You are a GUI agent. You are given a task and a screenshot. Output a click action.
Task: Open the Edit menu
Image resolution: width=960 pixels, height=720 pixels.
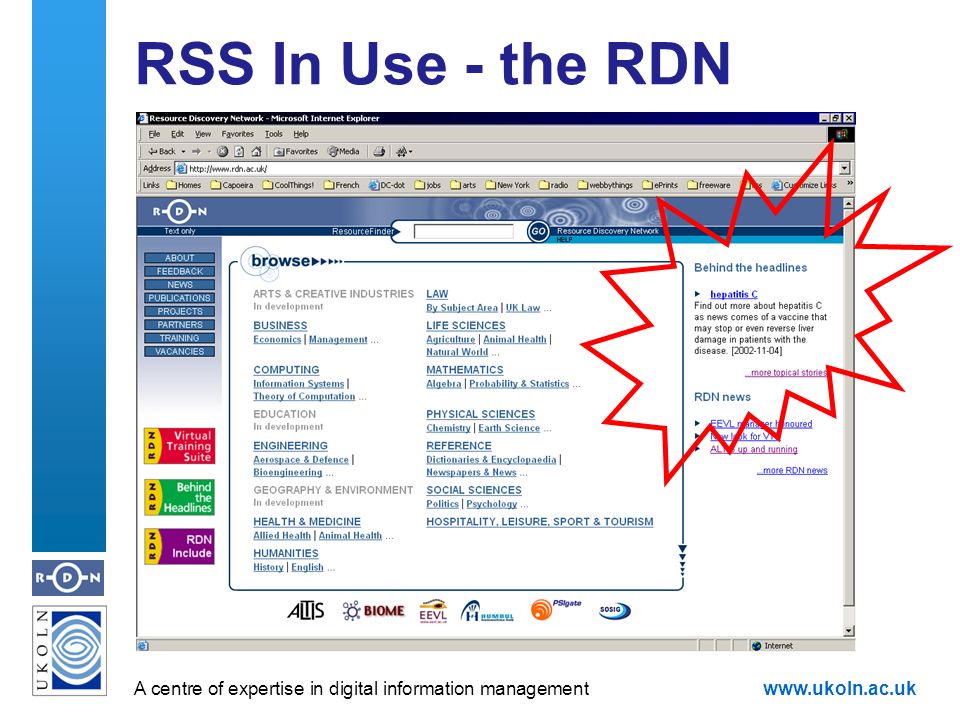[x=177, y=134]
